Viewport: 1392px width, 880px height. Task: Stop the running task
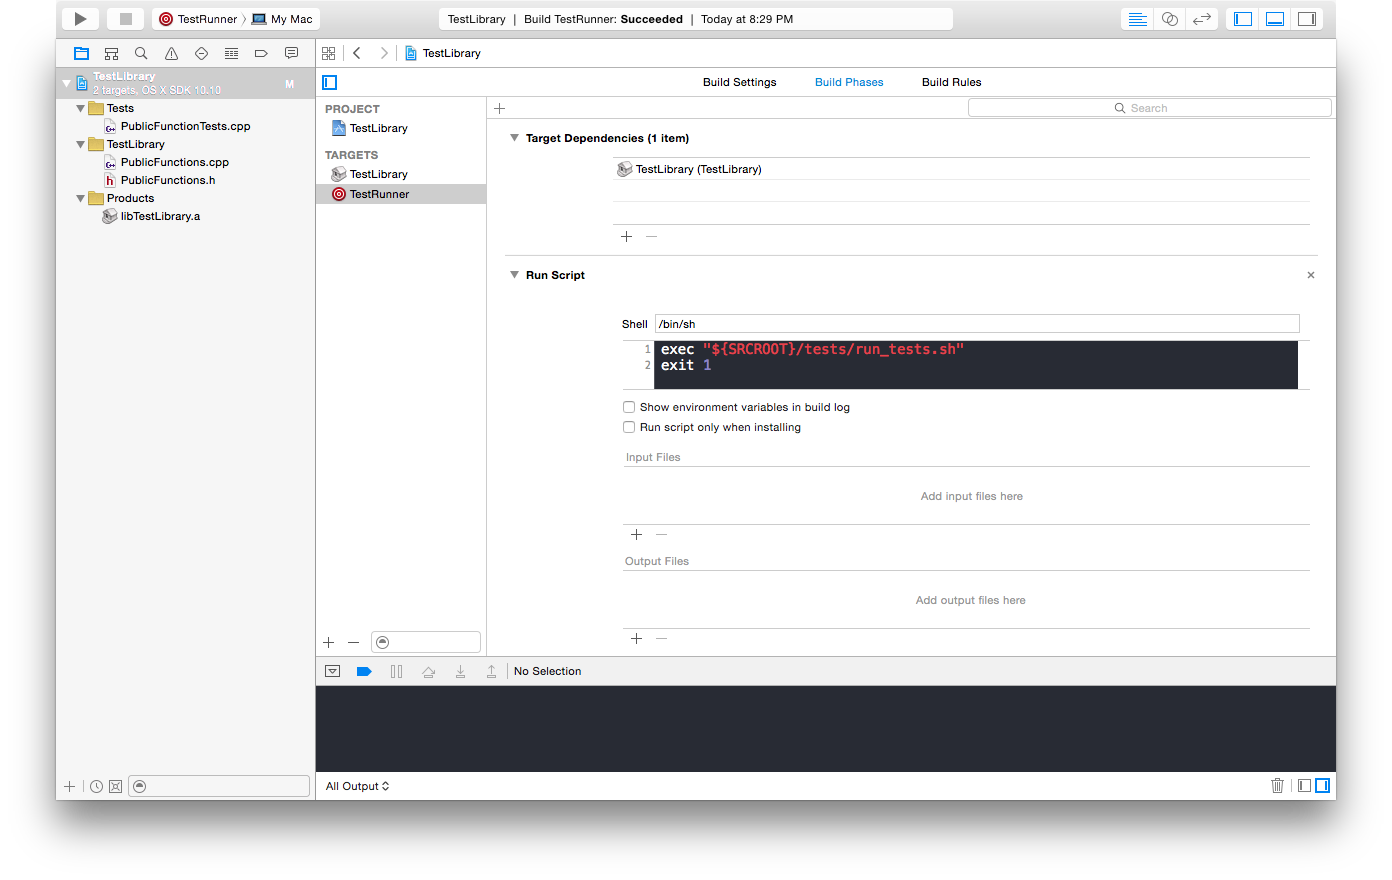point(125,19)
